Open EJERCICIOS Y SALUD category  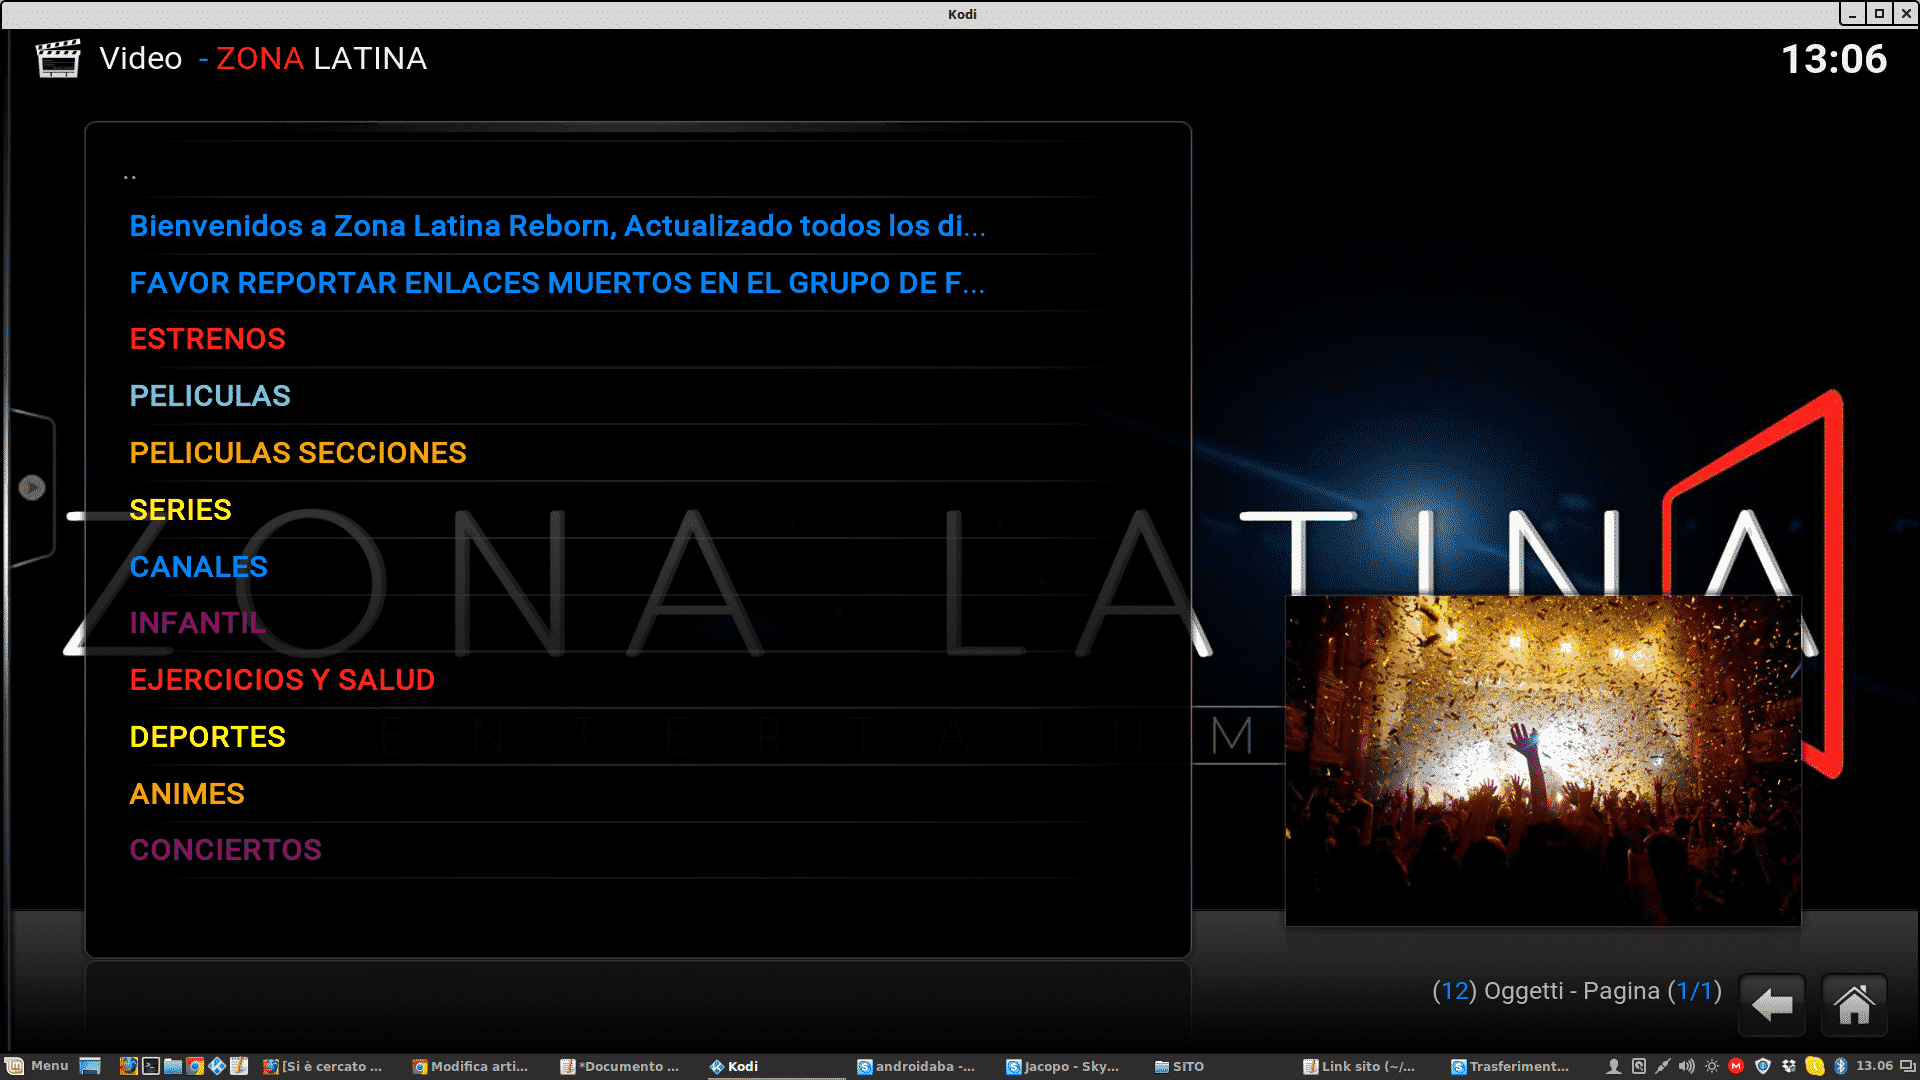[x=637, y=680]
